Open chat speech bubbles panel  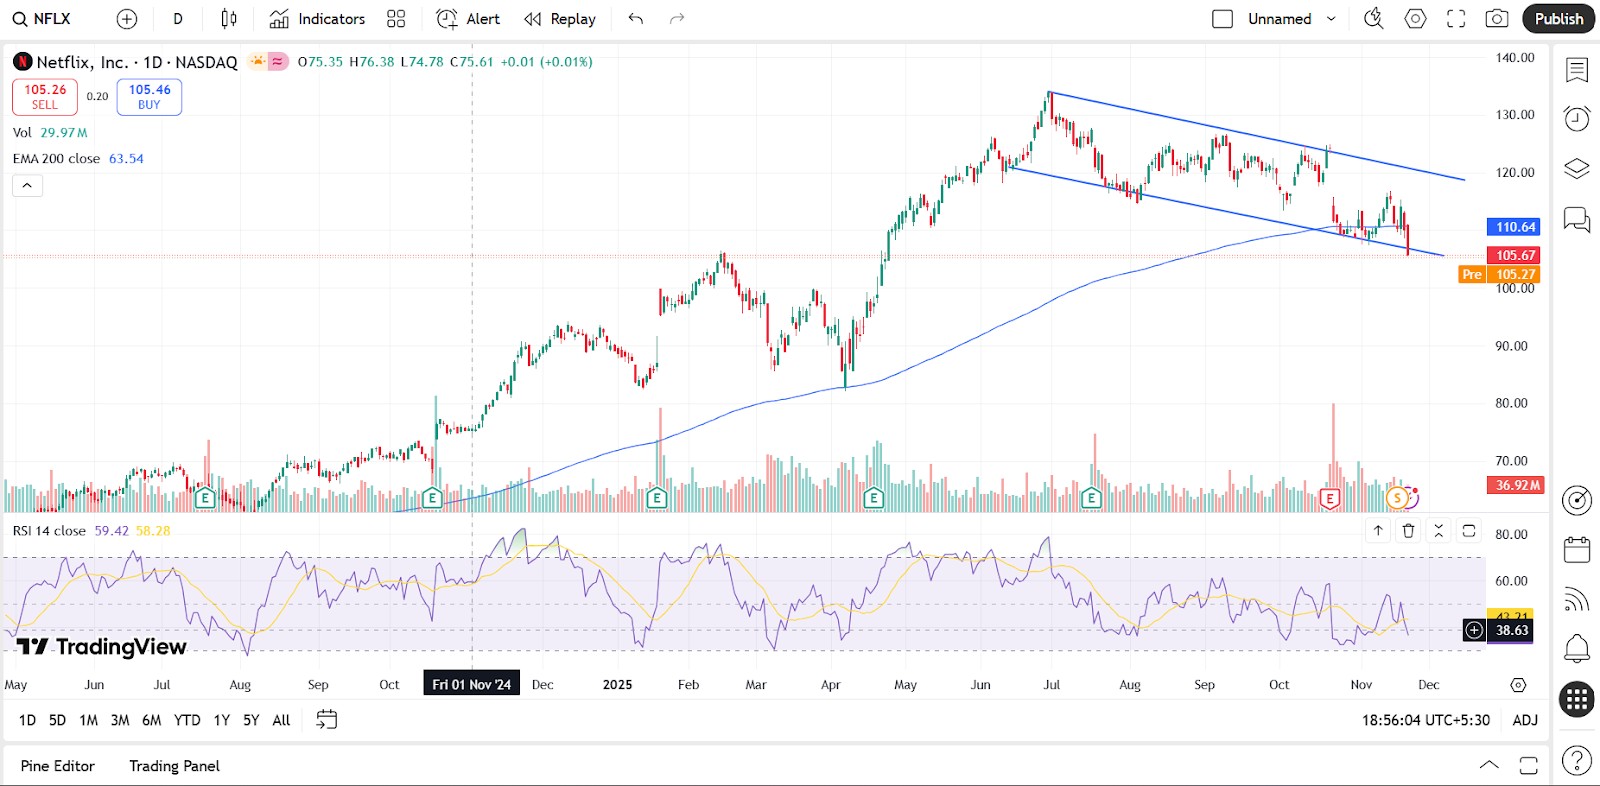point(1577,219)
